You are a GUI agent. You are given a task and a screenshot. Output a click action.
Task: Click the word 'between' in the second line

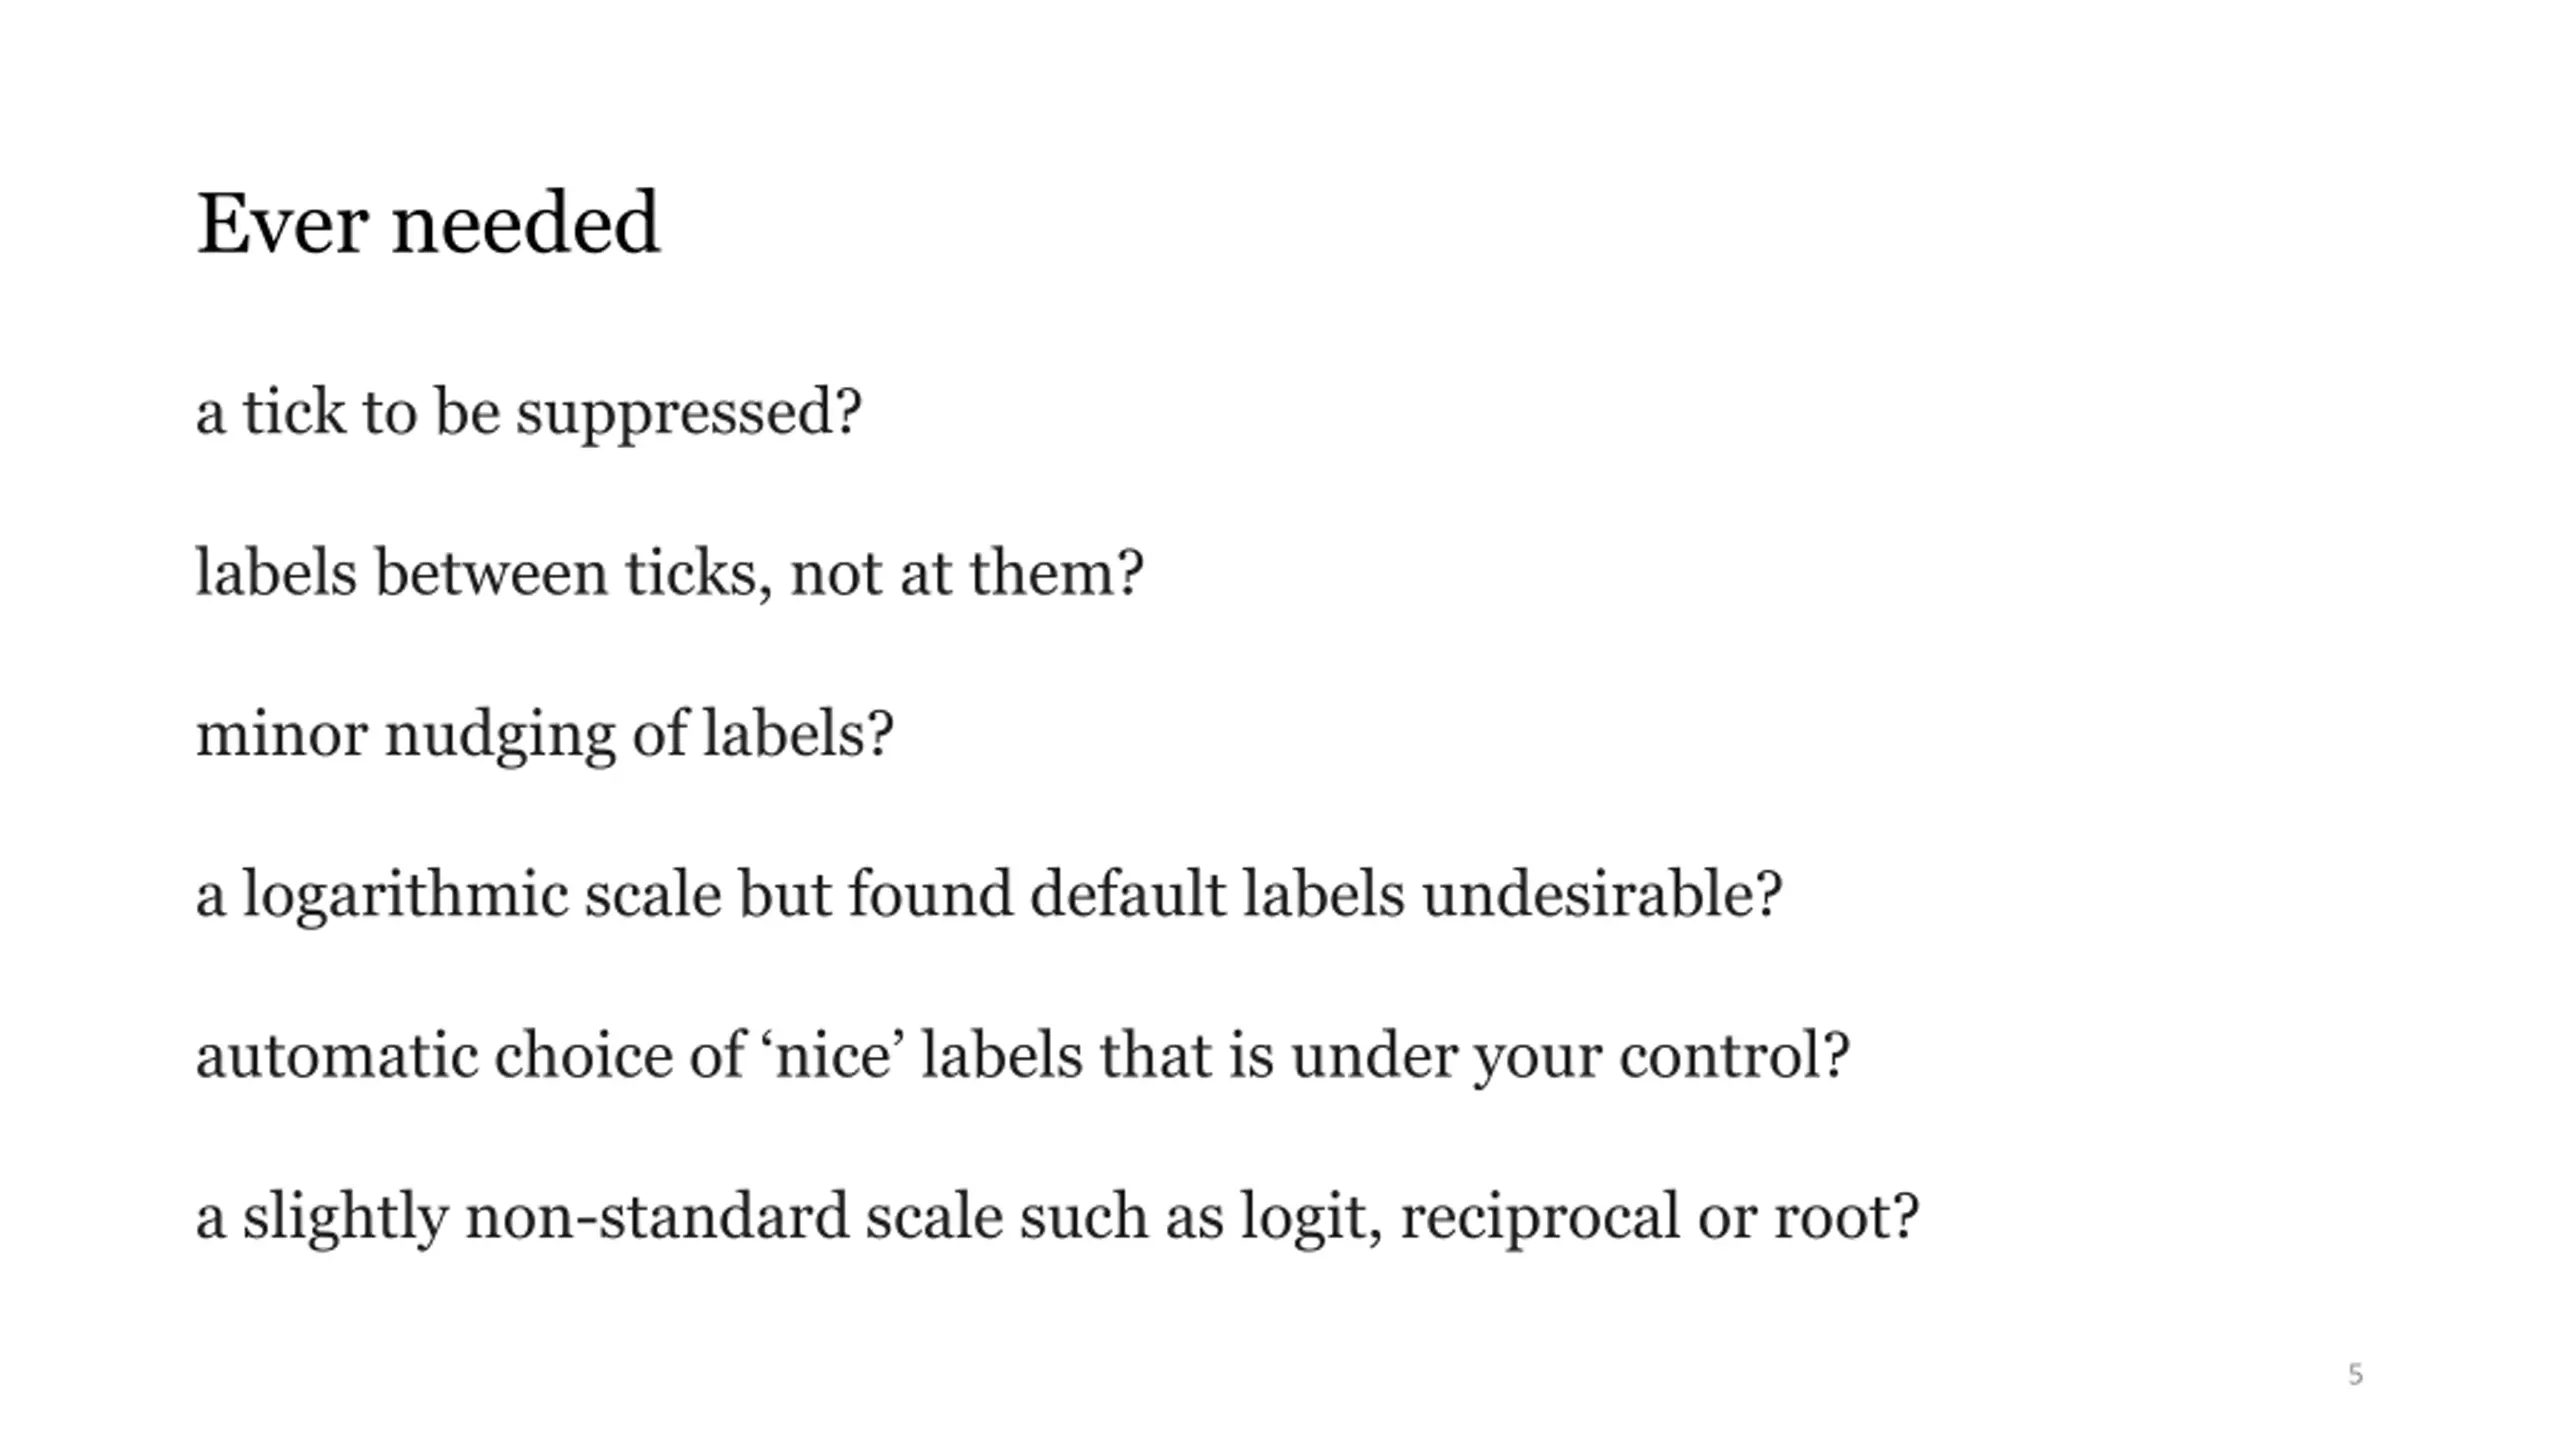pyautogui.click(x=491, y=573)
